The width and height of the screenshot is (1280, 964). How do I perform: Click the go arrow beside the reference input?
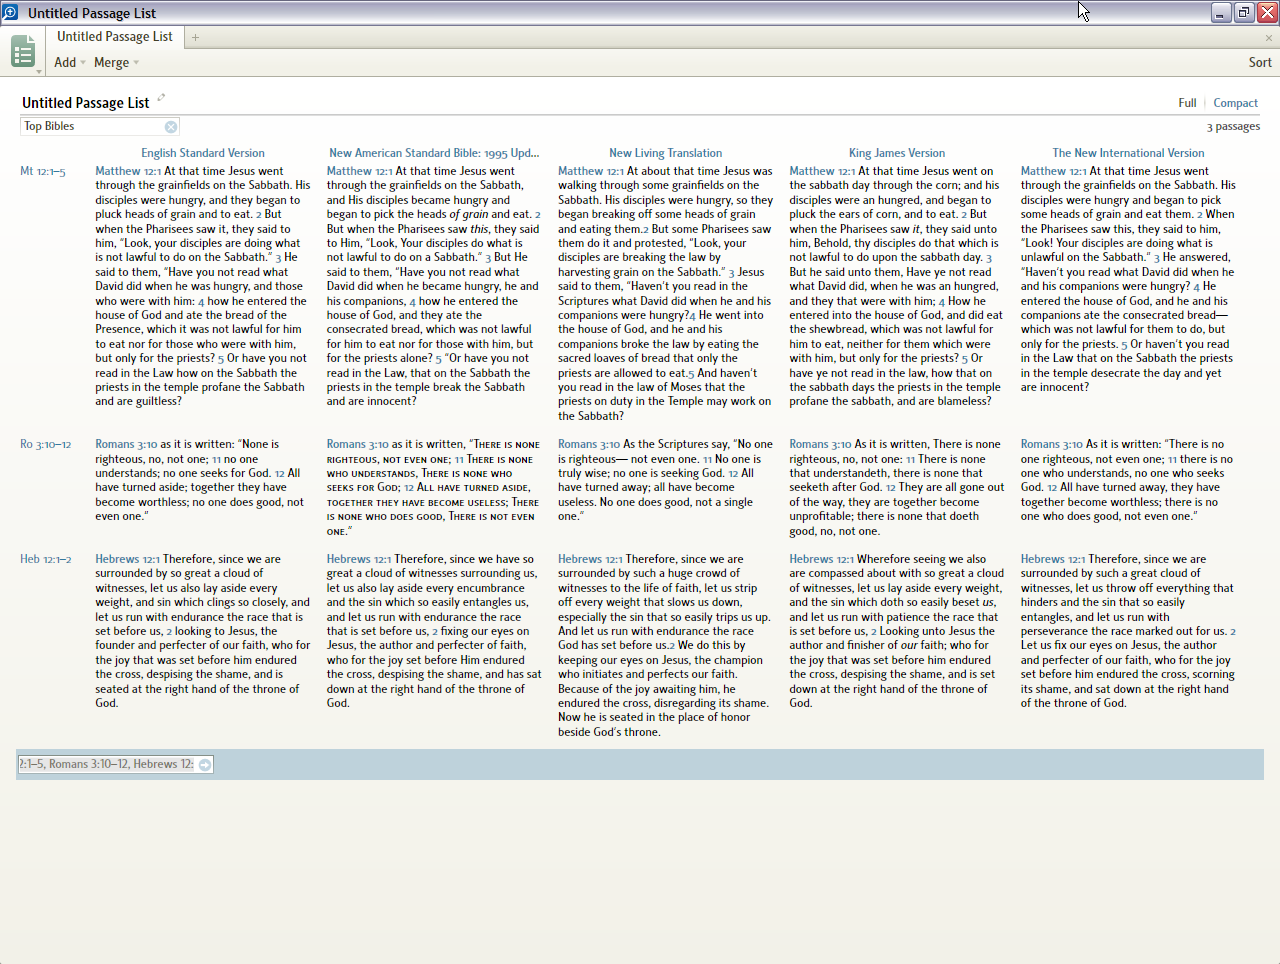205,765
